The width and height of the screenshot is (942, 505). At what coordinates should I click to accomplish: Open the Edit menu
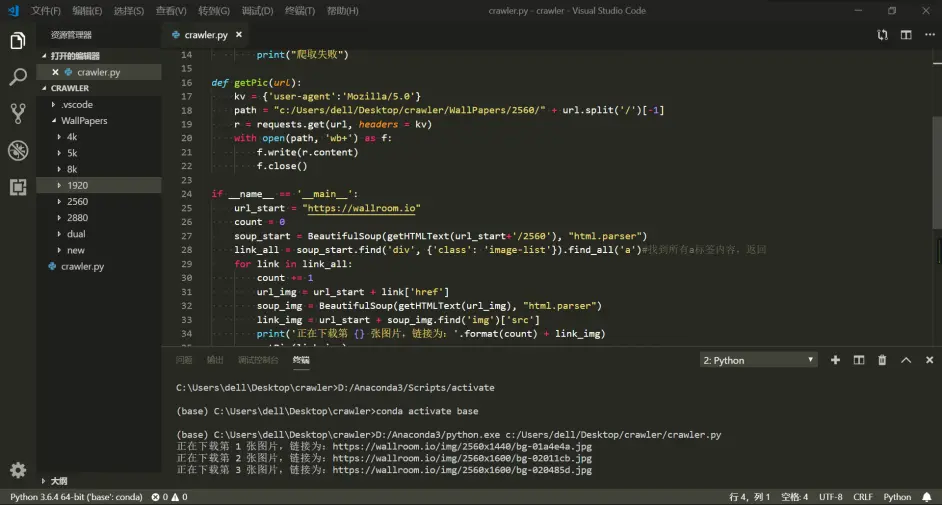(x=87, y=11)
